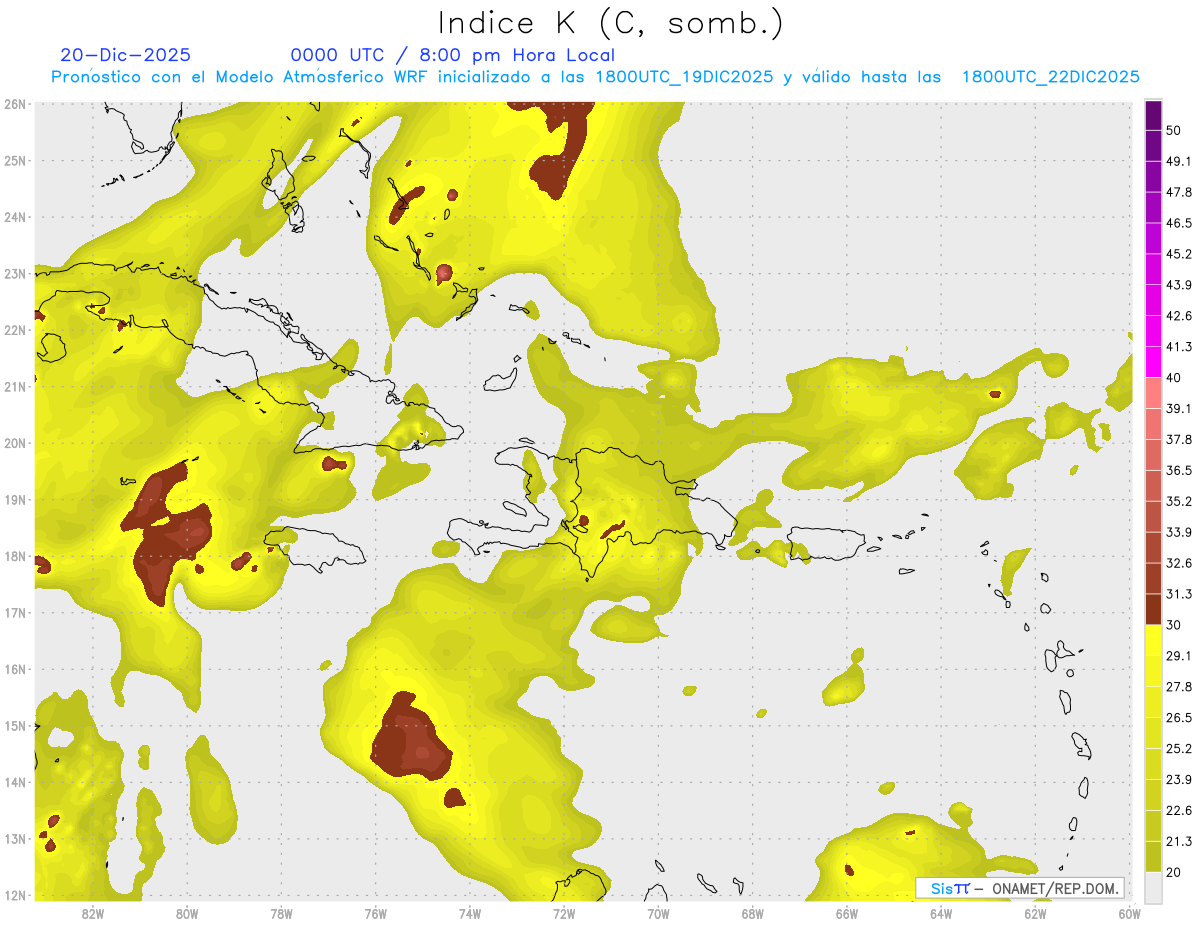Viewport: 1200px width, 927px height.
Task: Click the colorbar value "22.6"
Action: coord(1179,811)
